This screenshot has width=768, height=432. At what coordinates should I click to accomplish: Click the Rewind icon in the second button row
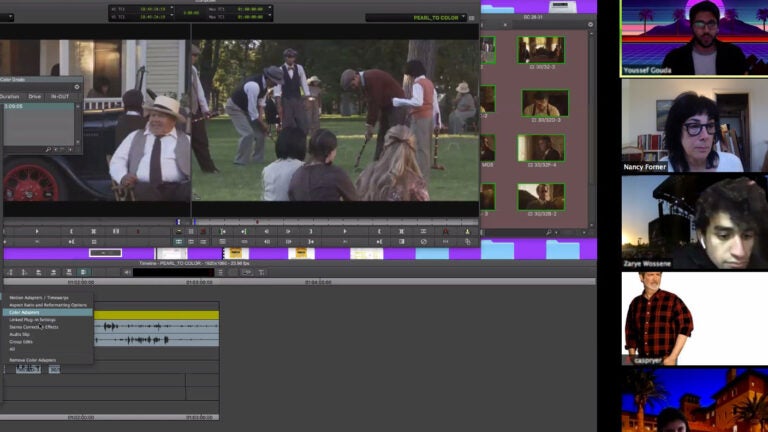tap(266, 241)
